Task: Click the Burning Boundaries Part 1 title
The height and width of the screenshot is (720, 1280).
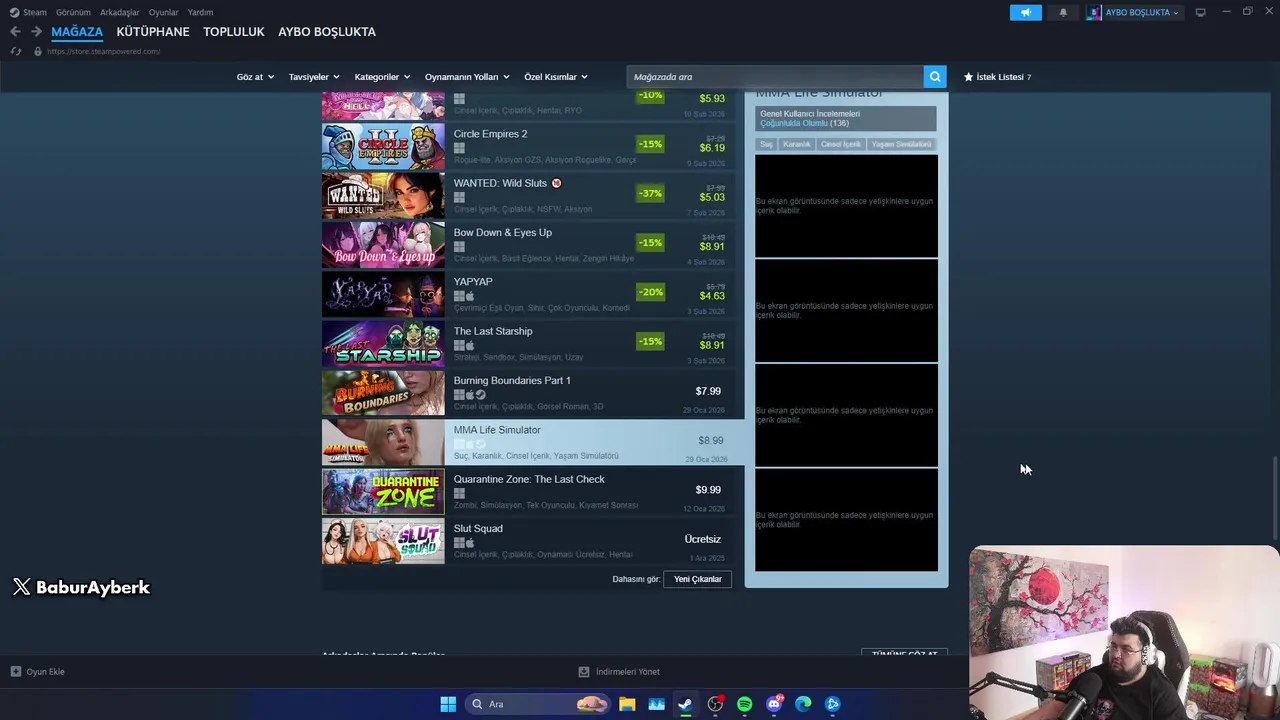Action: (512, 381)
